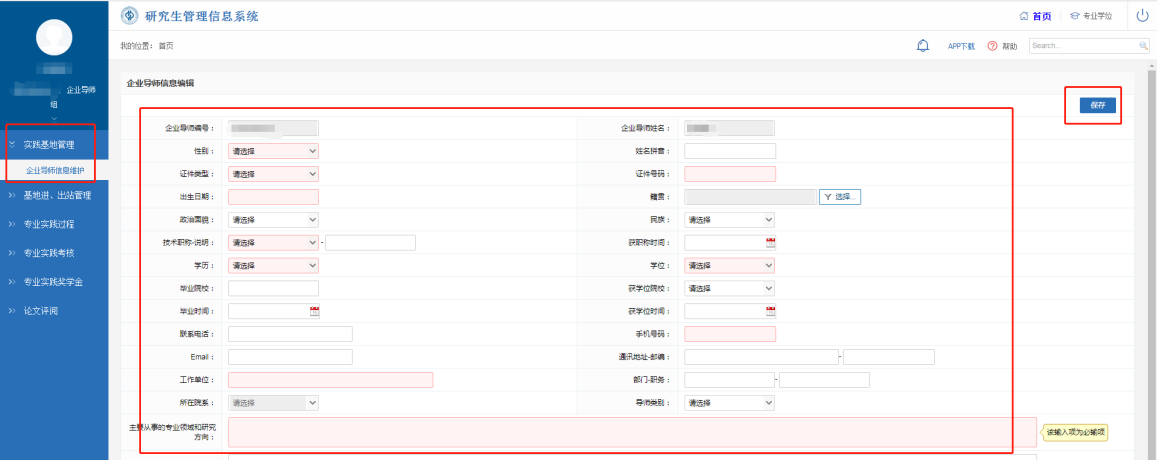Expand the 证件类型 dropdown

point(273,174)
